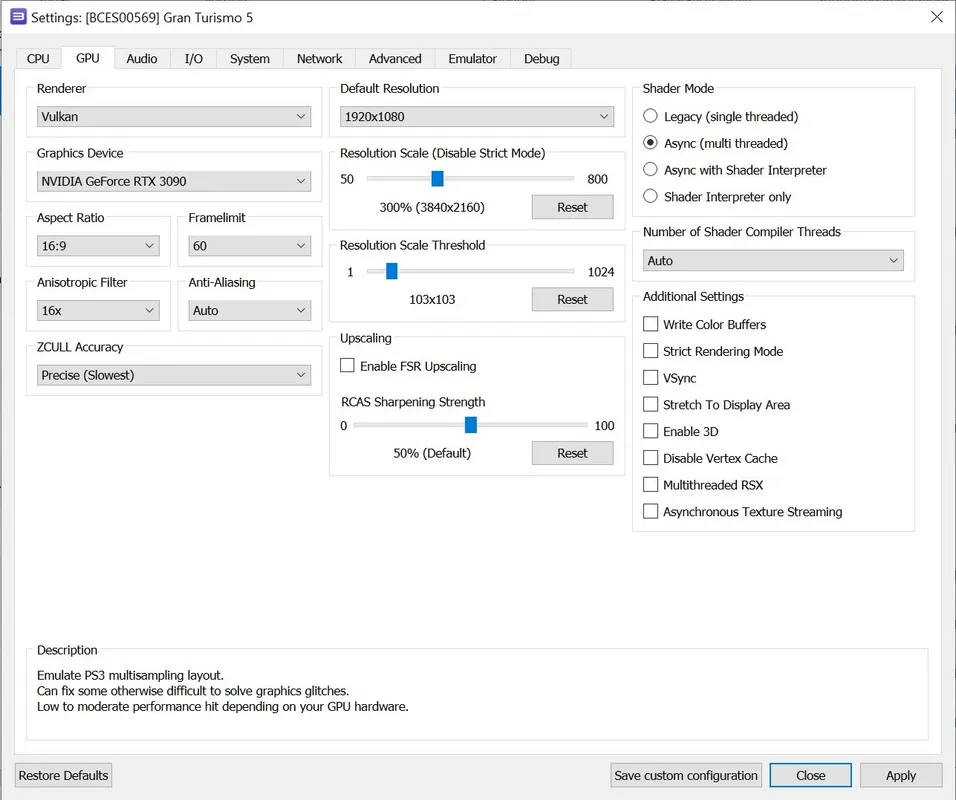Open the Anisotropic Filter 16x dropdown
Viewport: 956px width, 800px height.
coord(98,310)
